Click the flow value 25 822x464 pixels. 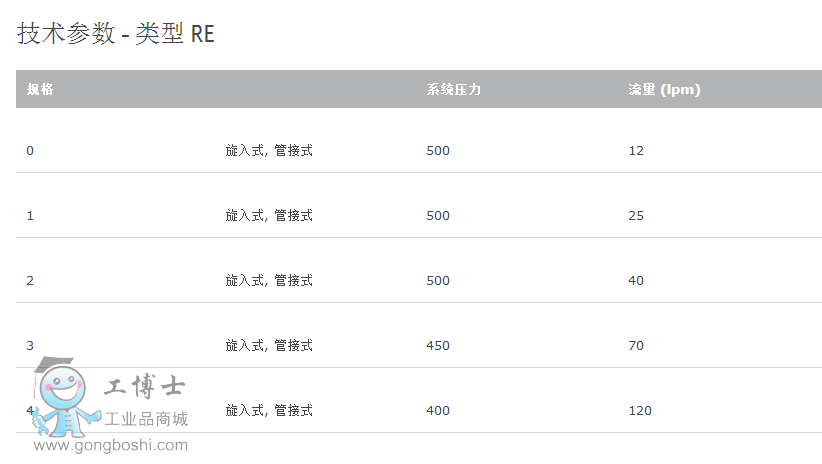[x=636, y=216]
